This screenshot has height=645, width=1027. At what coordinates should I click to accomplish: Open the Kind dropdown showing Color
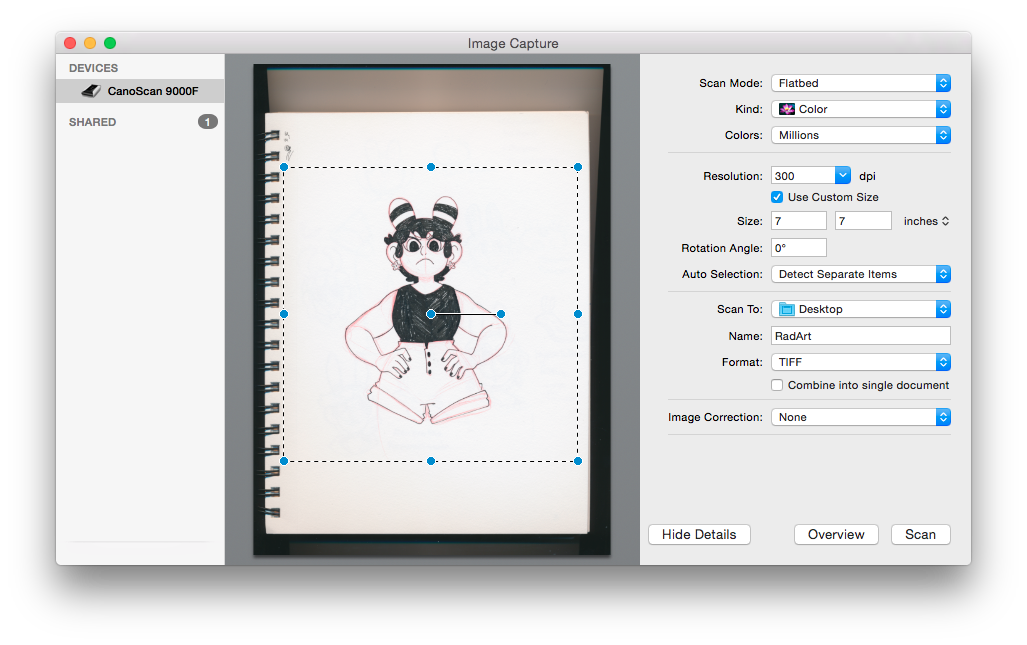[x=861, y=109]
